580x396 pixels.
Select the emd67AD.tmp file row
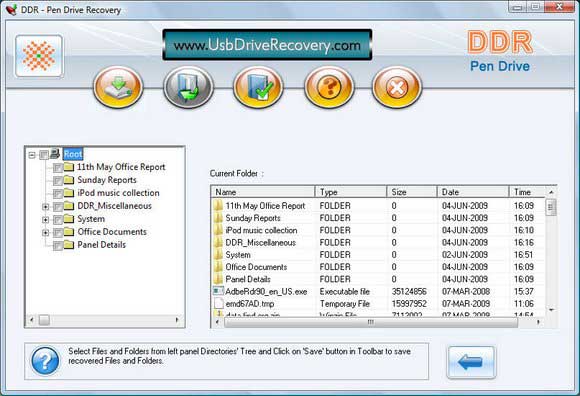[377, 304]
